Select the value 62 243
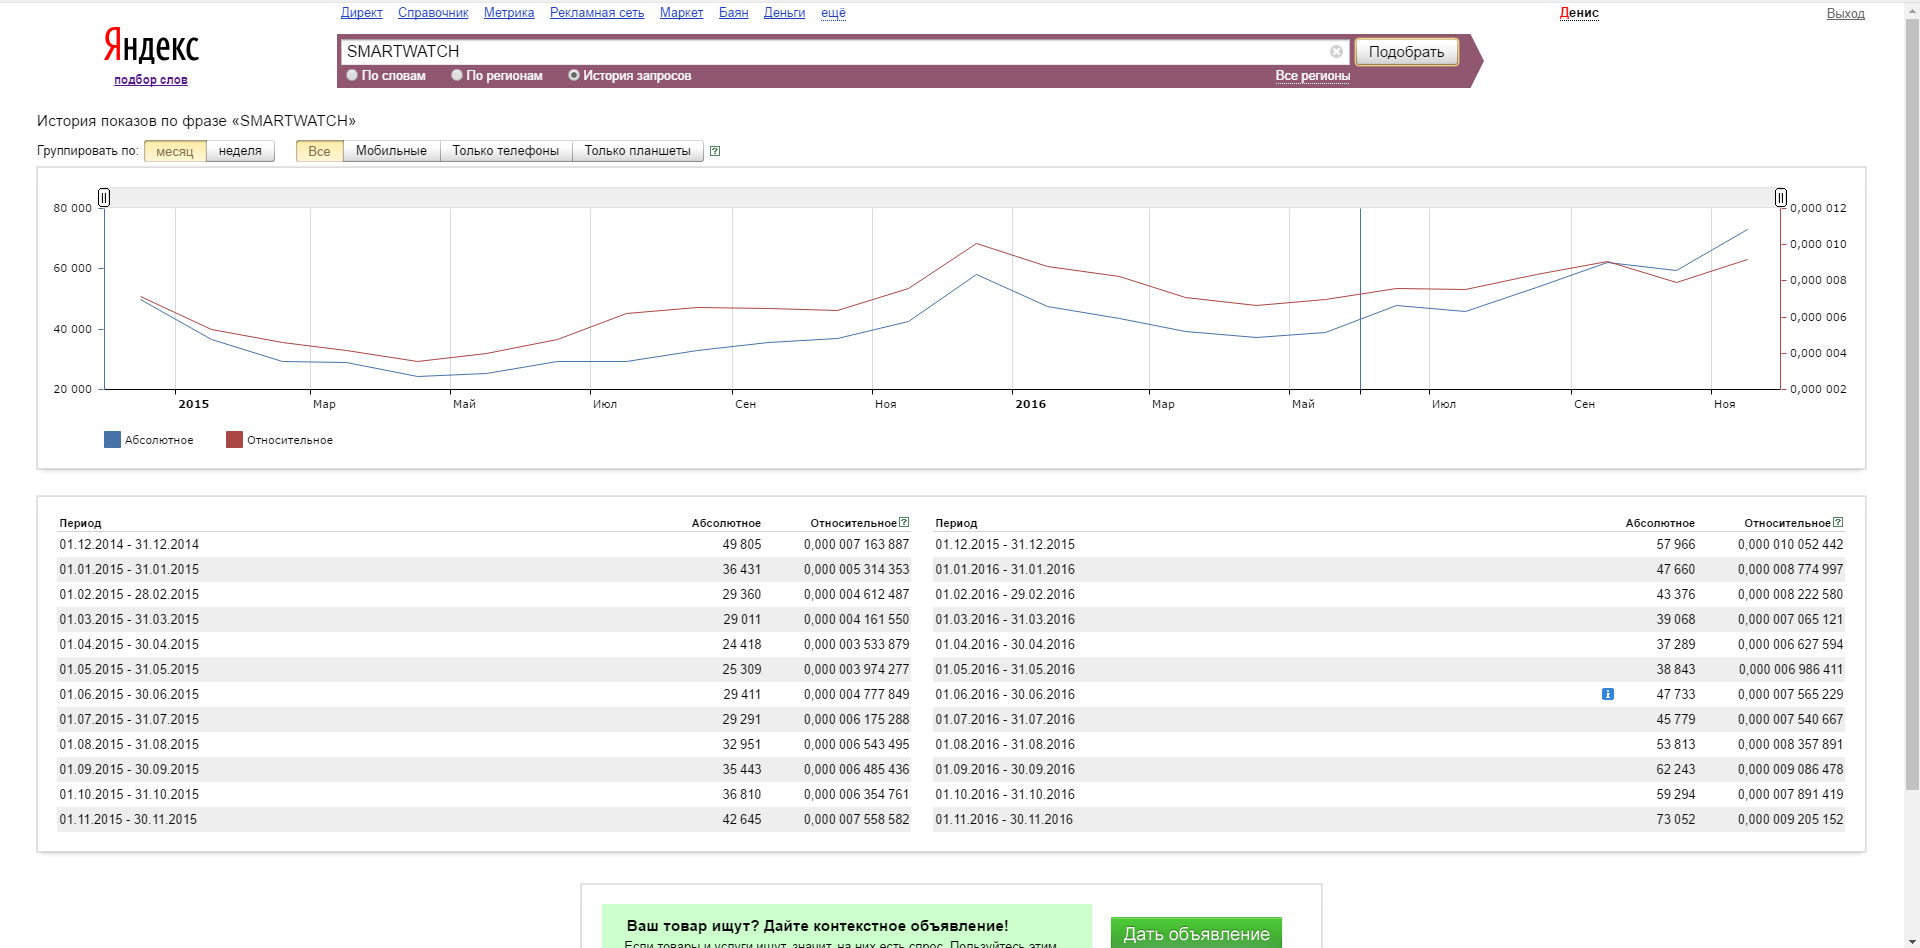This screenshot has height=948, width=1920. (1676, 770)
